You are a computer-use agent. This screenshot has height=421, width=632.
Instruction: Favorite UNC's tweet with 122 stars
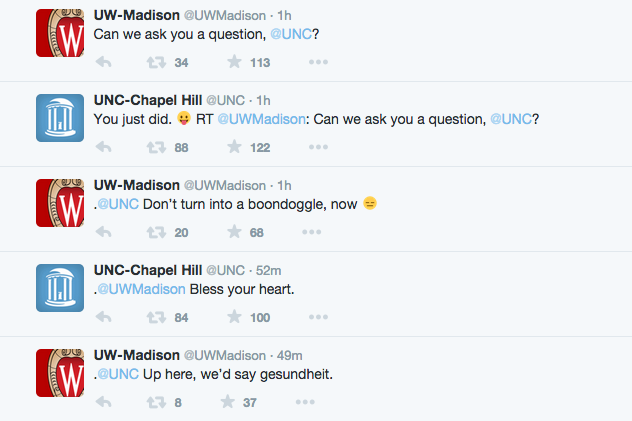click(235, 147)
